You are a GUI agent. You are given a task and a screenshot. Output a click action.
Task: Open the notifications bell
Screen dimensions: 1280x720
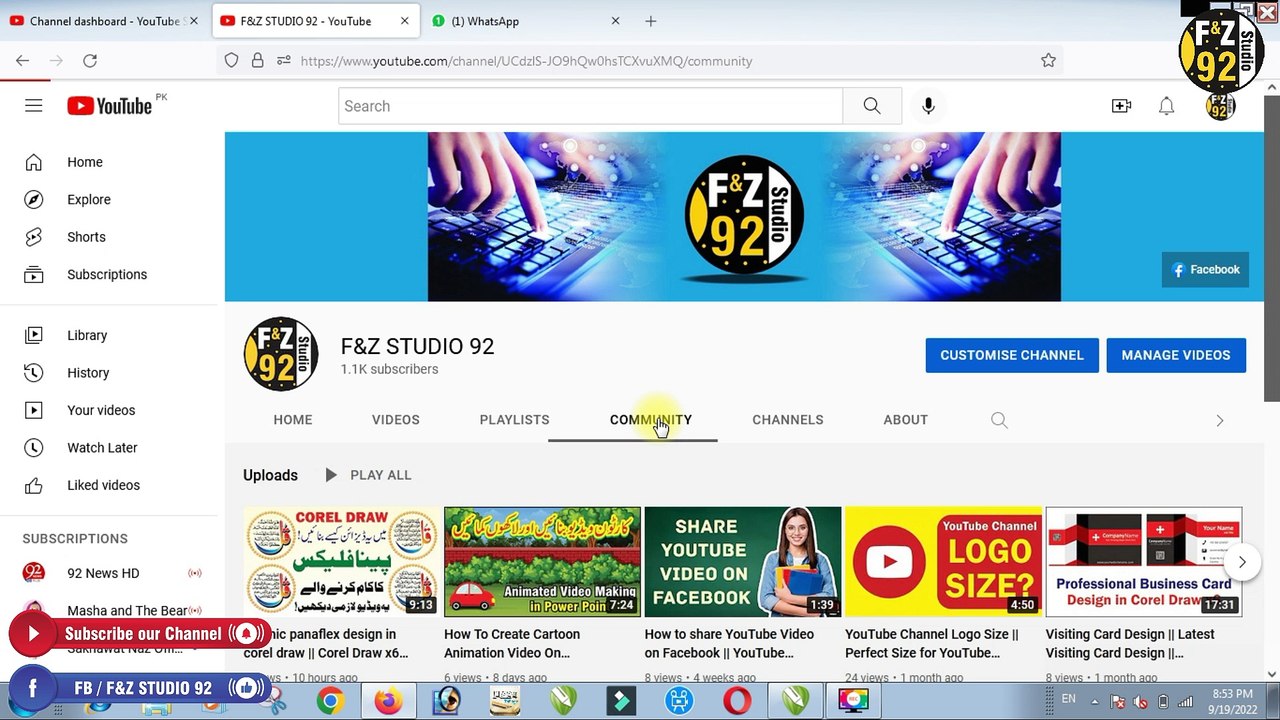[x=1166, y=106]
